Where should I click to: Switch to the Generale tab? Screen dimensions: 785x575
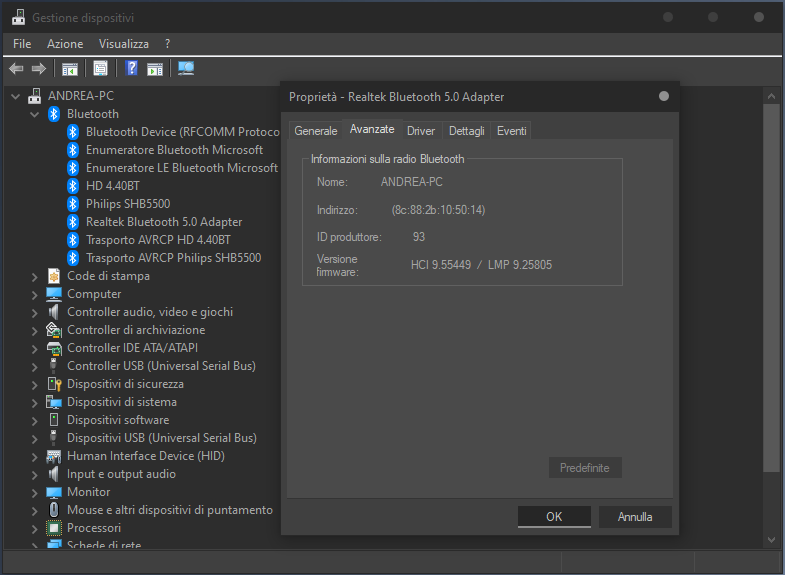pos(316,131)
